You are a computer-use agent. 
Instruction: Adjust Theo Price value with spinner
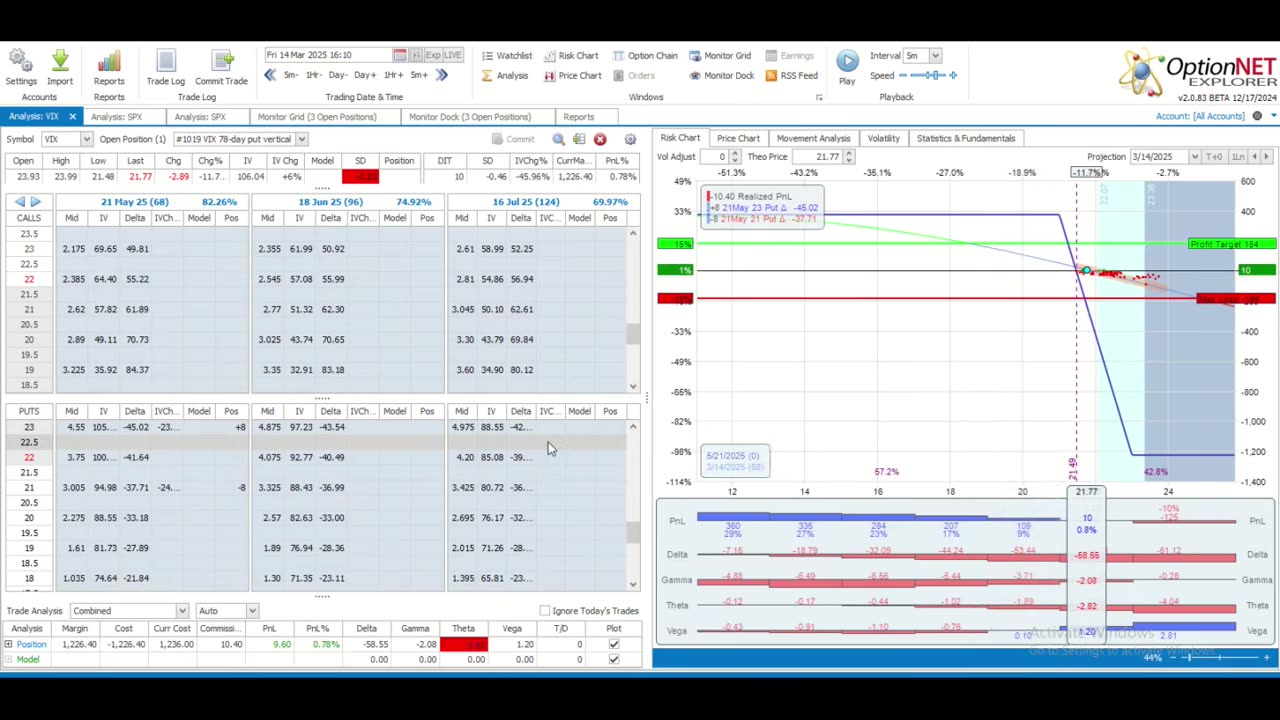tap(849, 157)
